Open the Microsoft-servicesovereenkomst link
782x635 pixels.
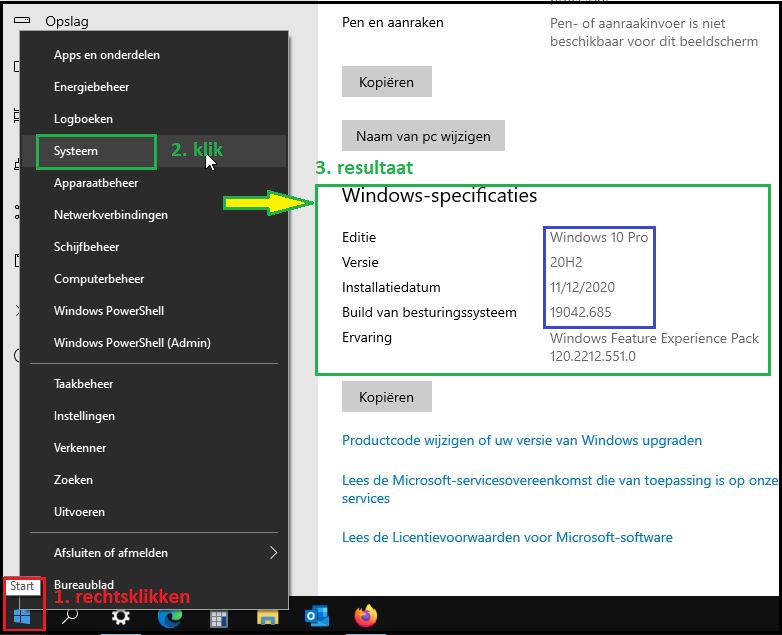(x=560, y=489)
